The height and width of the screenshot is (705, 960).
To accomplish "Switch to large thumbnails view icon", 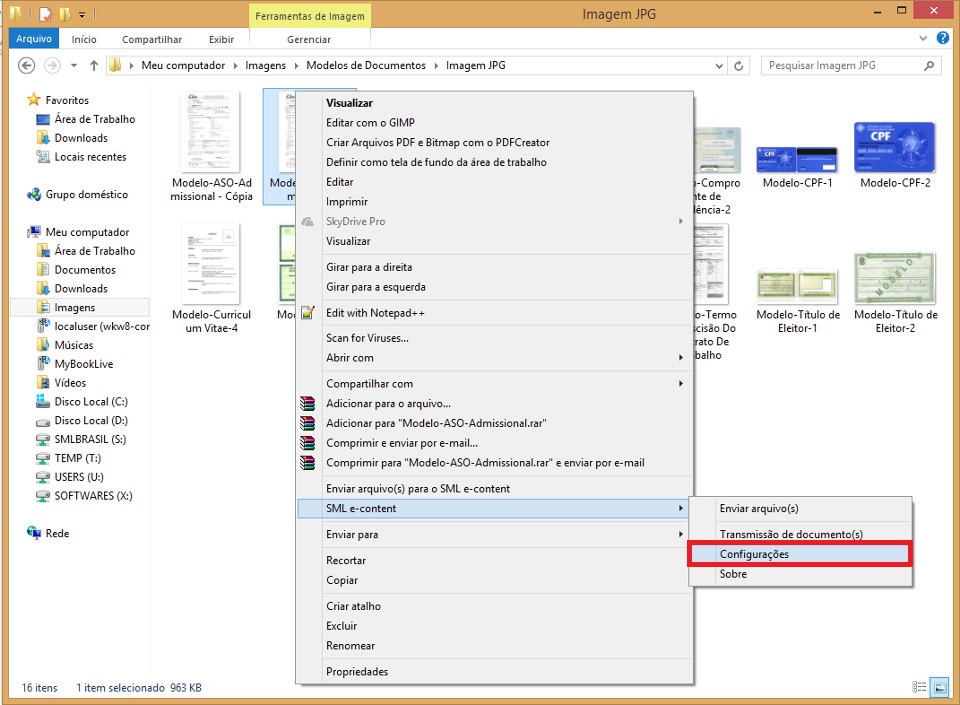I will tap(939, 688).
